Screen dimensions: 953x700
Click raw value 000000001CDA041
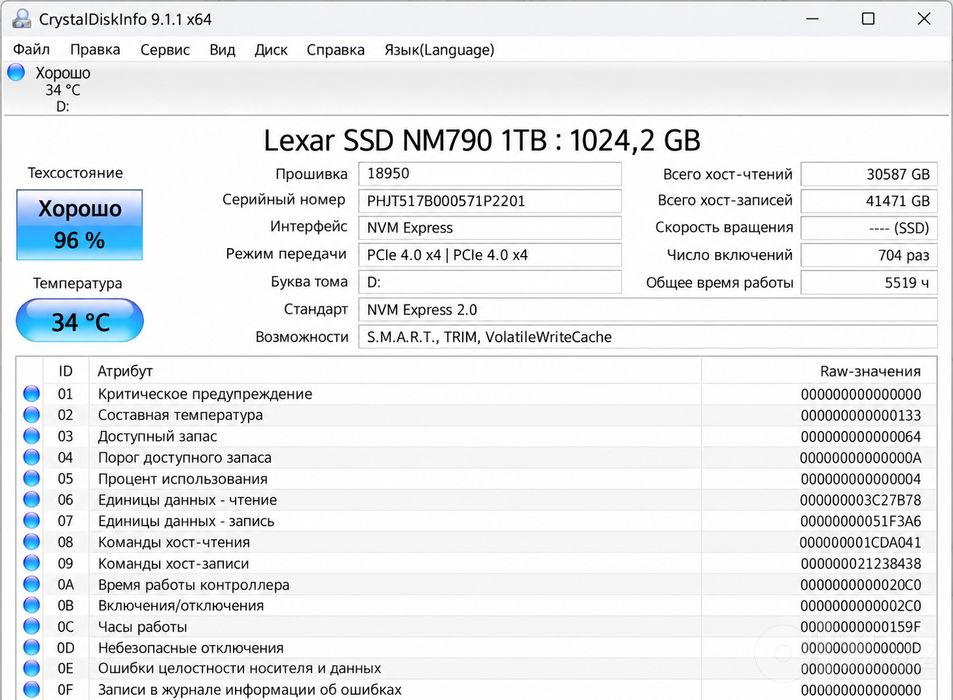point(861,543)
